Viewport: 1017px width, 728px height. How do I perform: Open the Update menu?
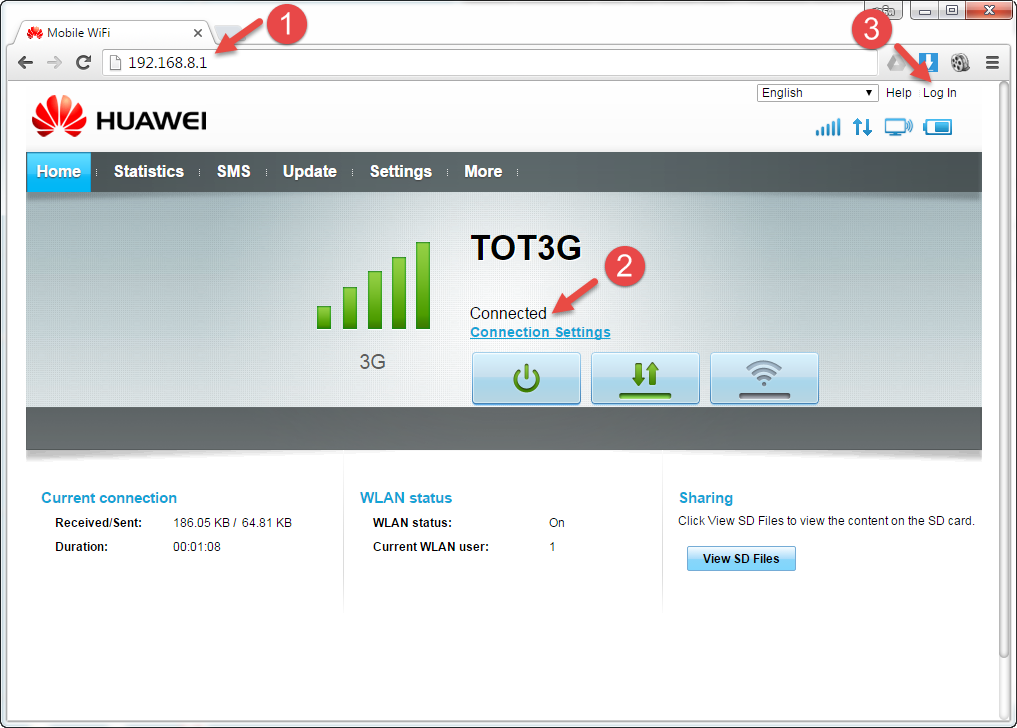(309, 171)
